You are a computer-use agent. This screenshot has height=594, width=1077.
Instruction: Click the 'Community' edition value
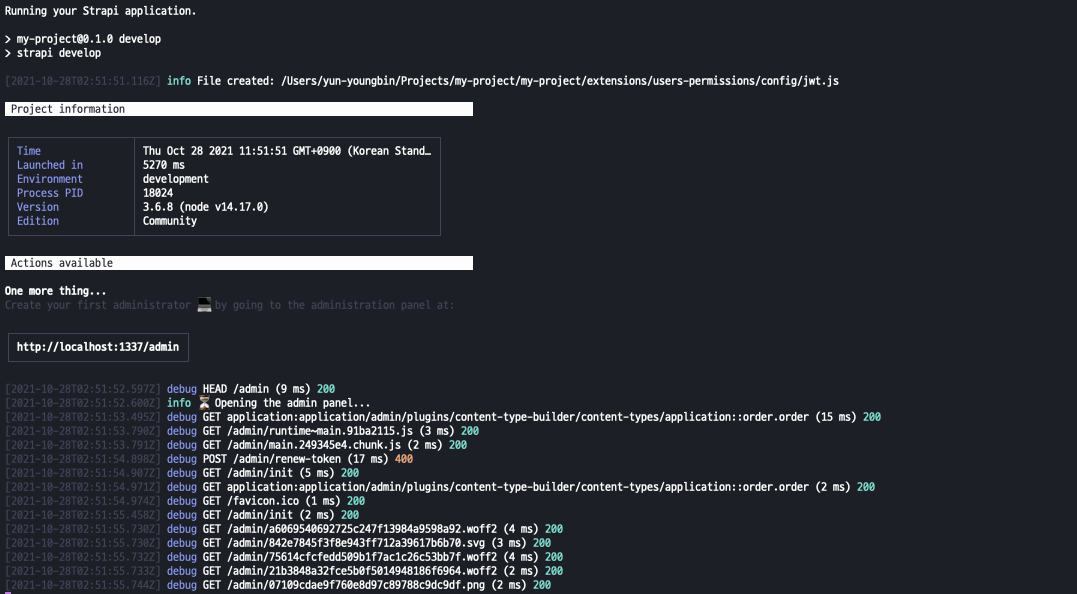[170, 221]
